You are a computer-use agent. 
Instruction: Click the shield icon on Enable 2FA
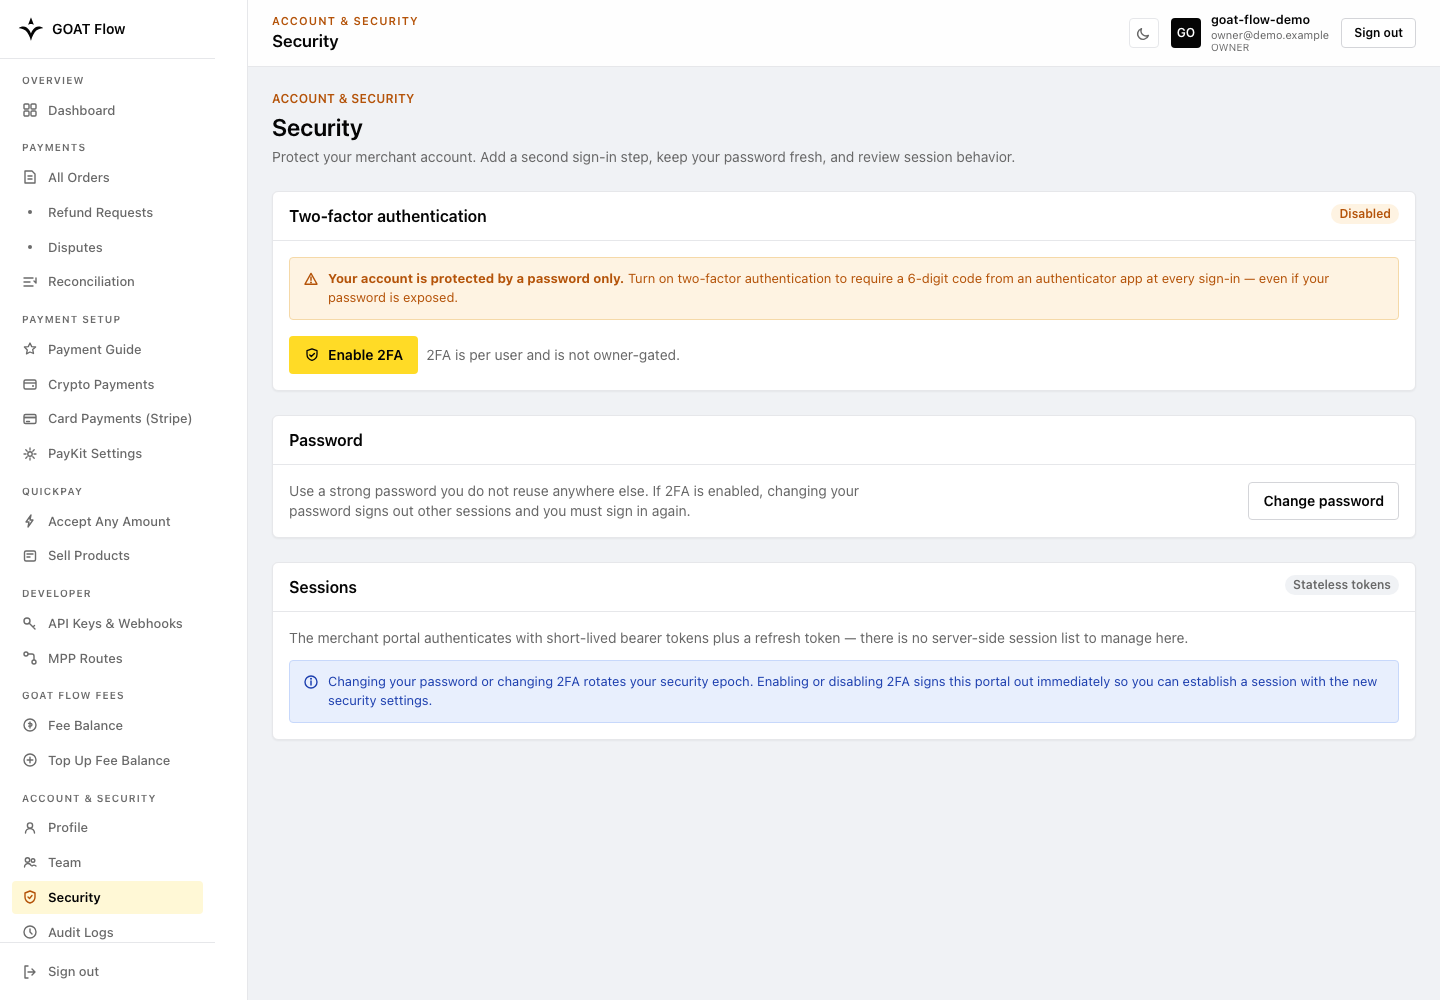312,355
